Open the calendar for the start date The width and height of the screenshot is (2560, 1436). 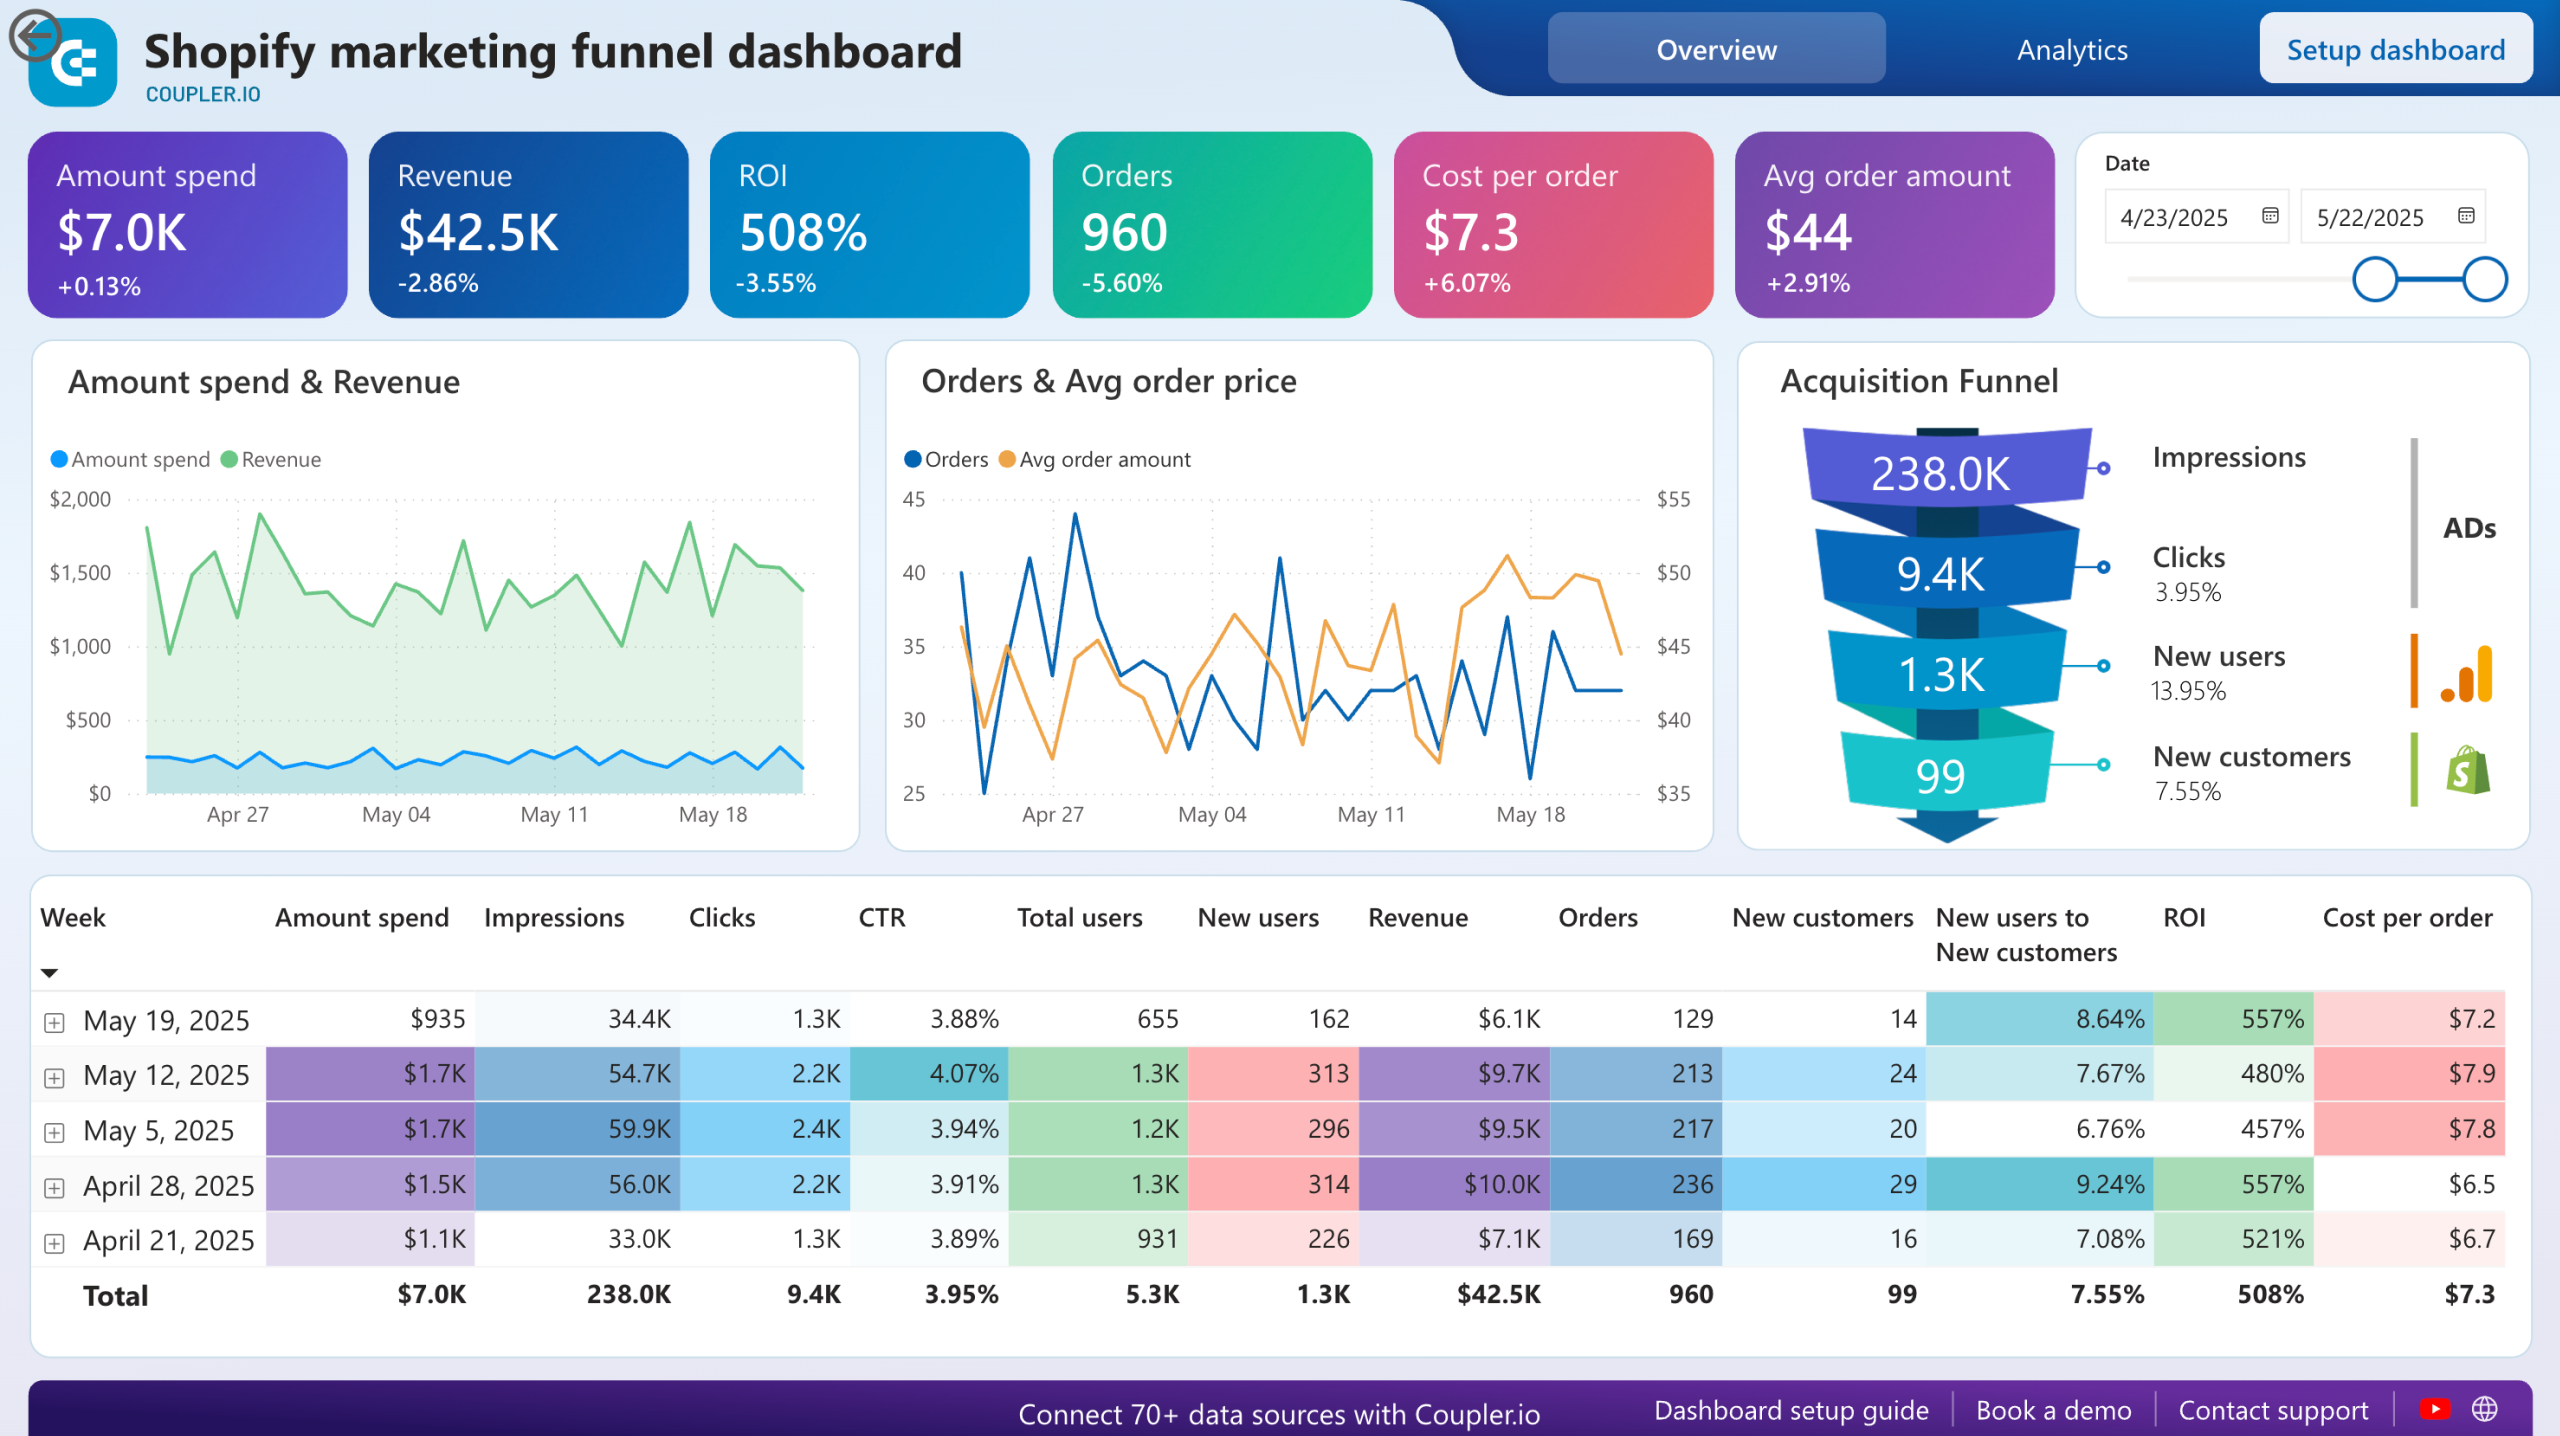[x=2268, y=216]
